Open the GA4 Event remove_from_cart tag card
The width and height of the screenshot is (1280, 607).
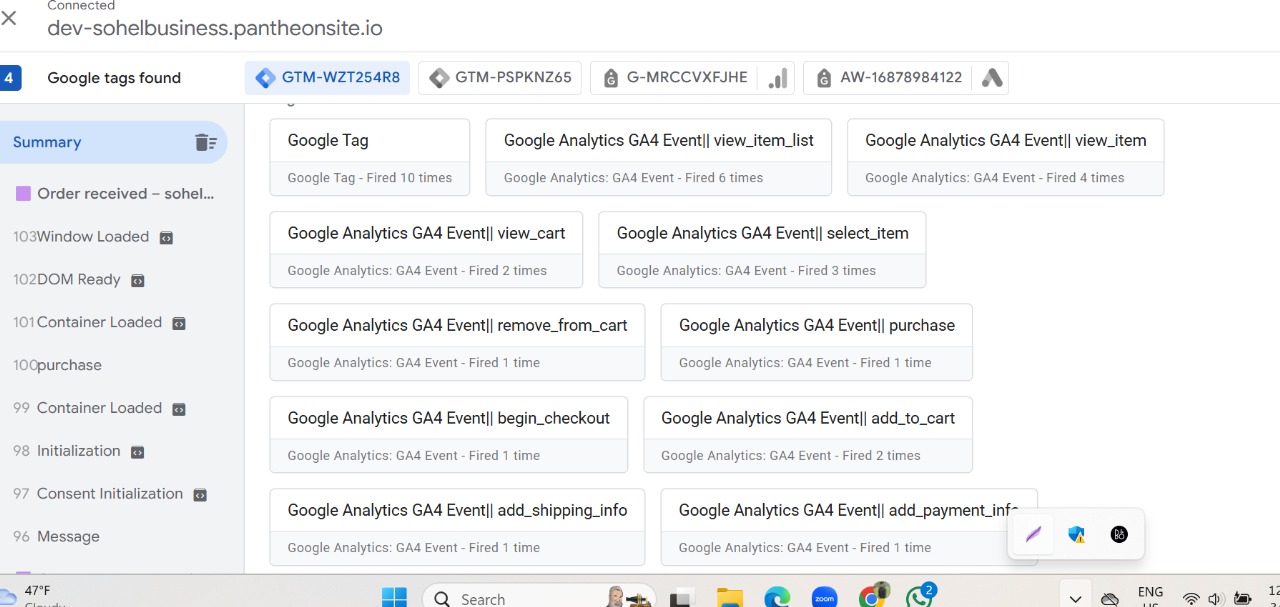pos(457,342)
